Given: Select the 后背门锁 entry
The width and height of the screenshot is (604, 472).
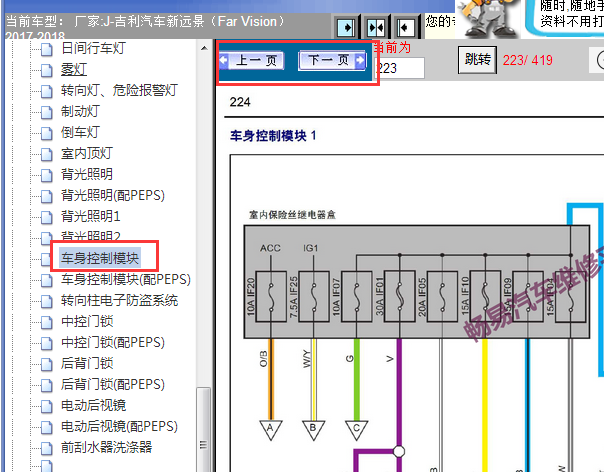Looking at the screenshot, I should 87,363.
